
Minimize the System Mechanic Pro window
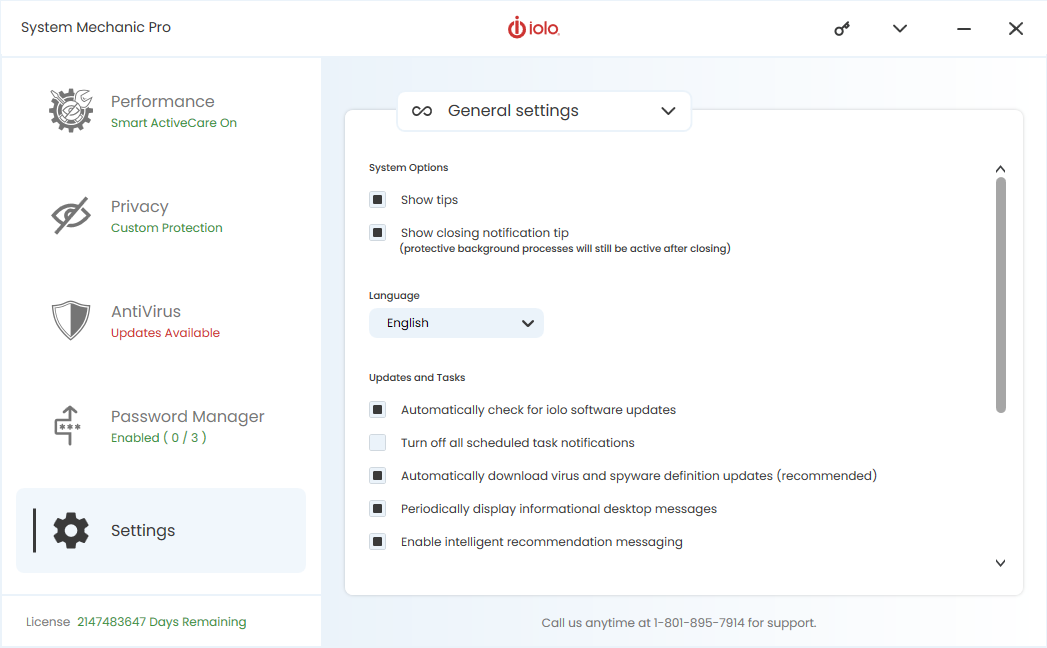click(x=964, y=29)
